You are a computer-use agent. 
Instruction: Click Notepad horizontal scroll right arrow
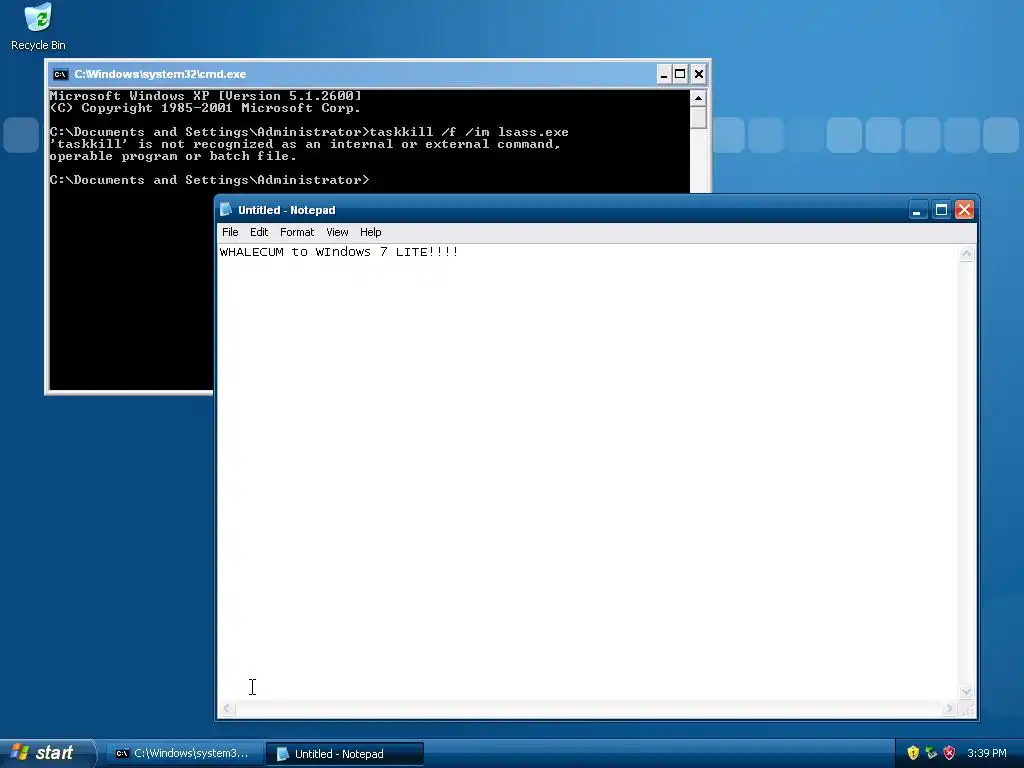click(x=950, y=708)
